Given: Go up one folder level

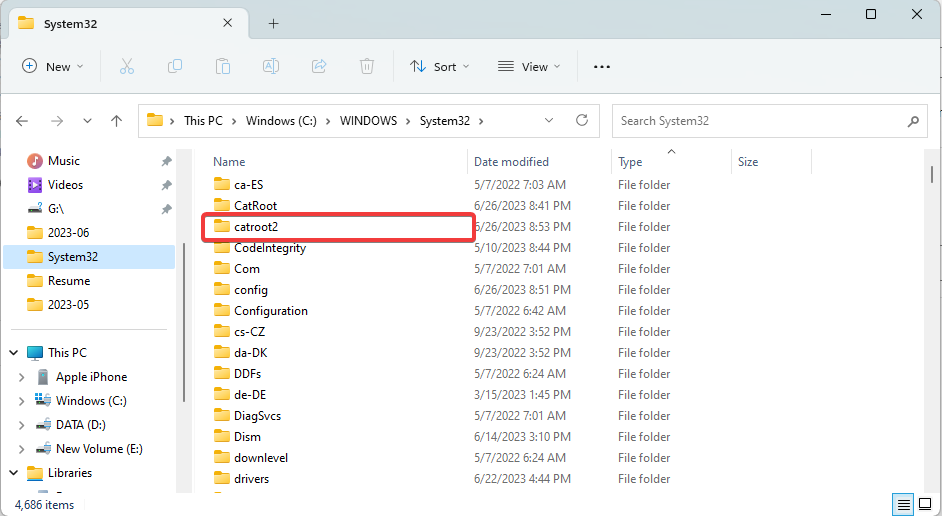Looking at the screenshot, I should pos(116,121).
